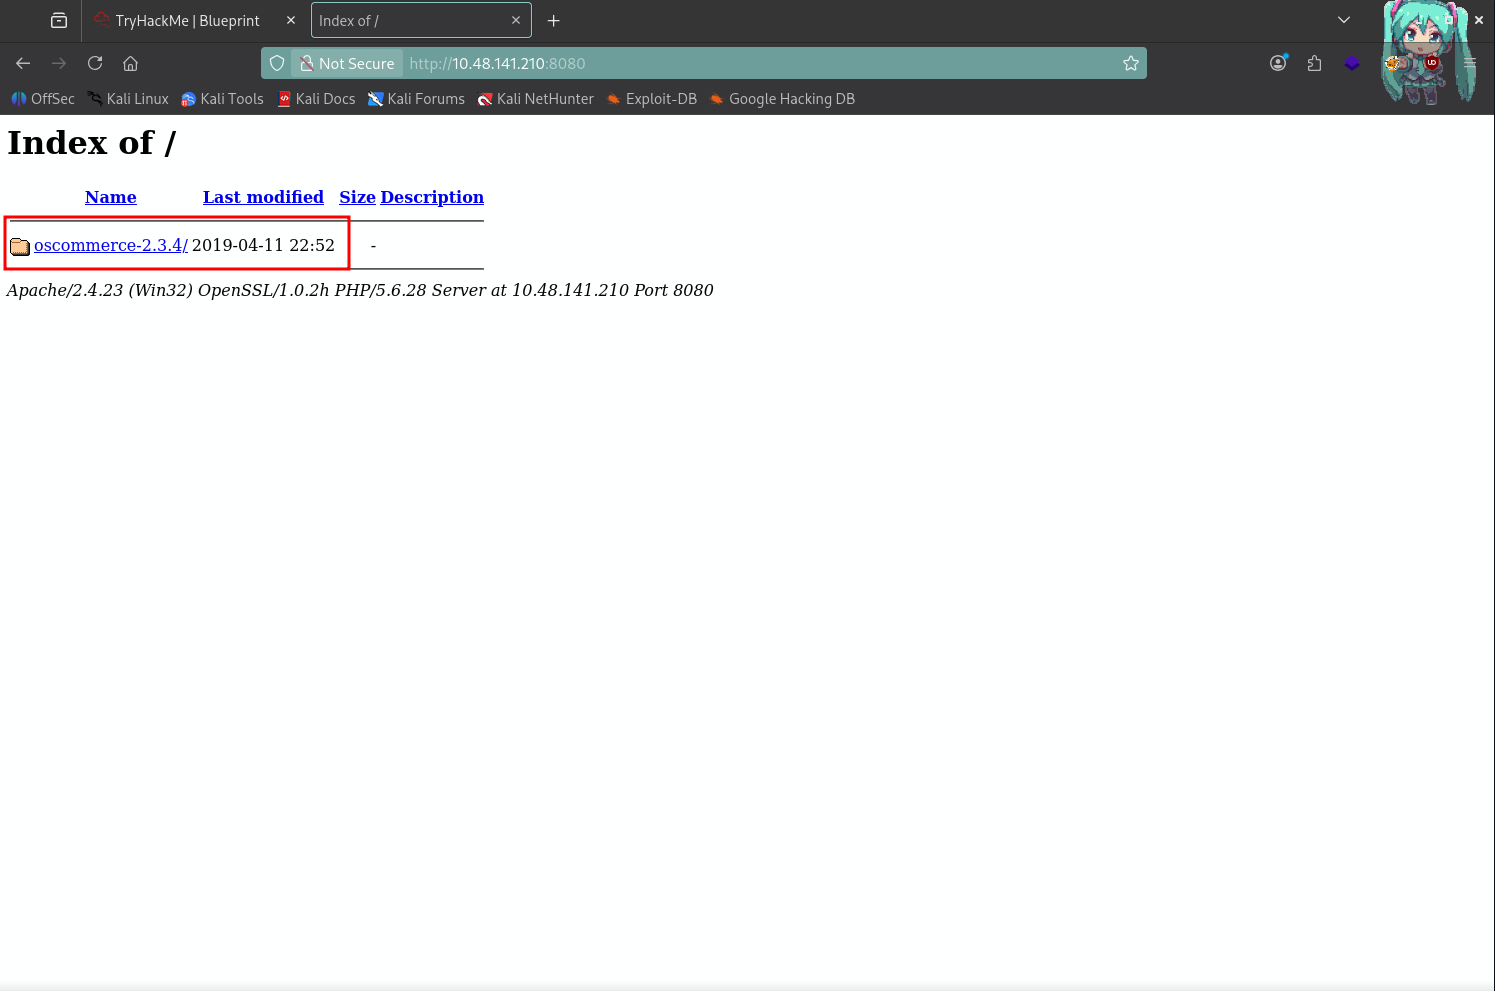Open the Firefox account icon
Screen dimensions: 1495x991
(1278, 63)
